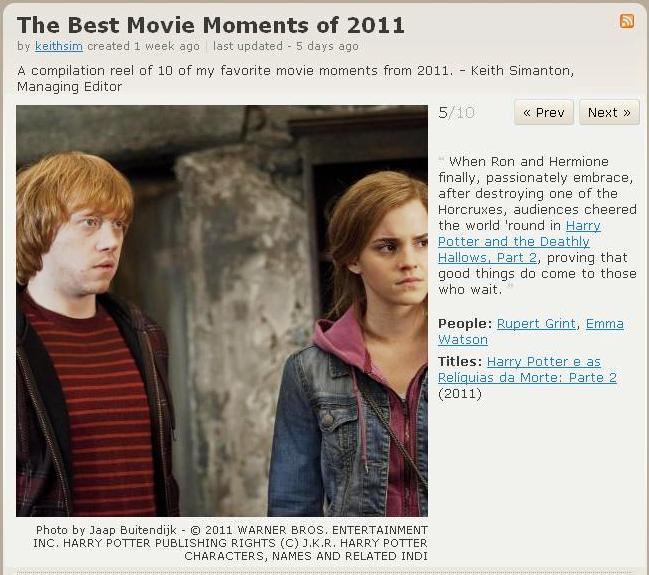The image size is (649, 575).
Task: Open keithsim author profile link
Action: pos(59,46)
